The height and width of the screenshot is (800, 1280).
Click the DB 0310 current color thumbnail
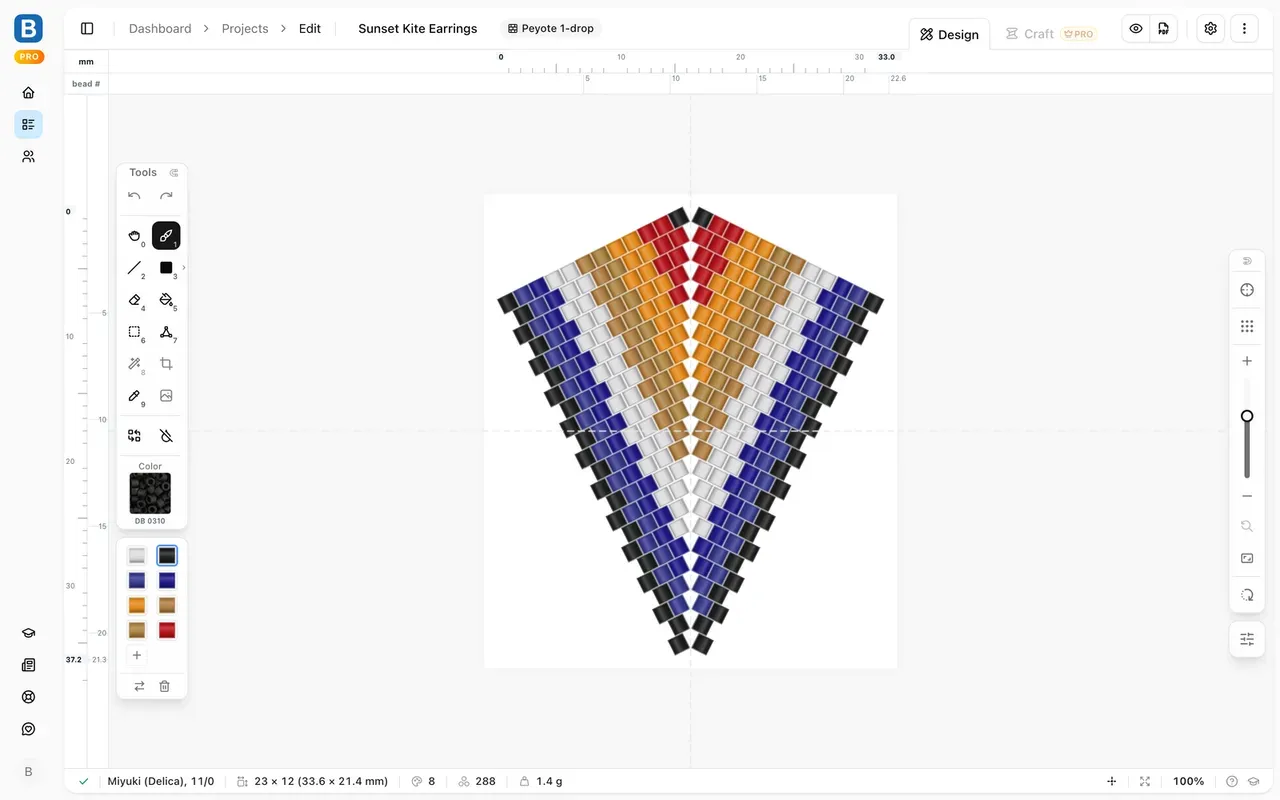point(150,493)
